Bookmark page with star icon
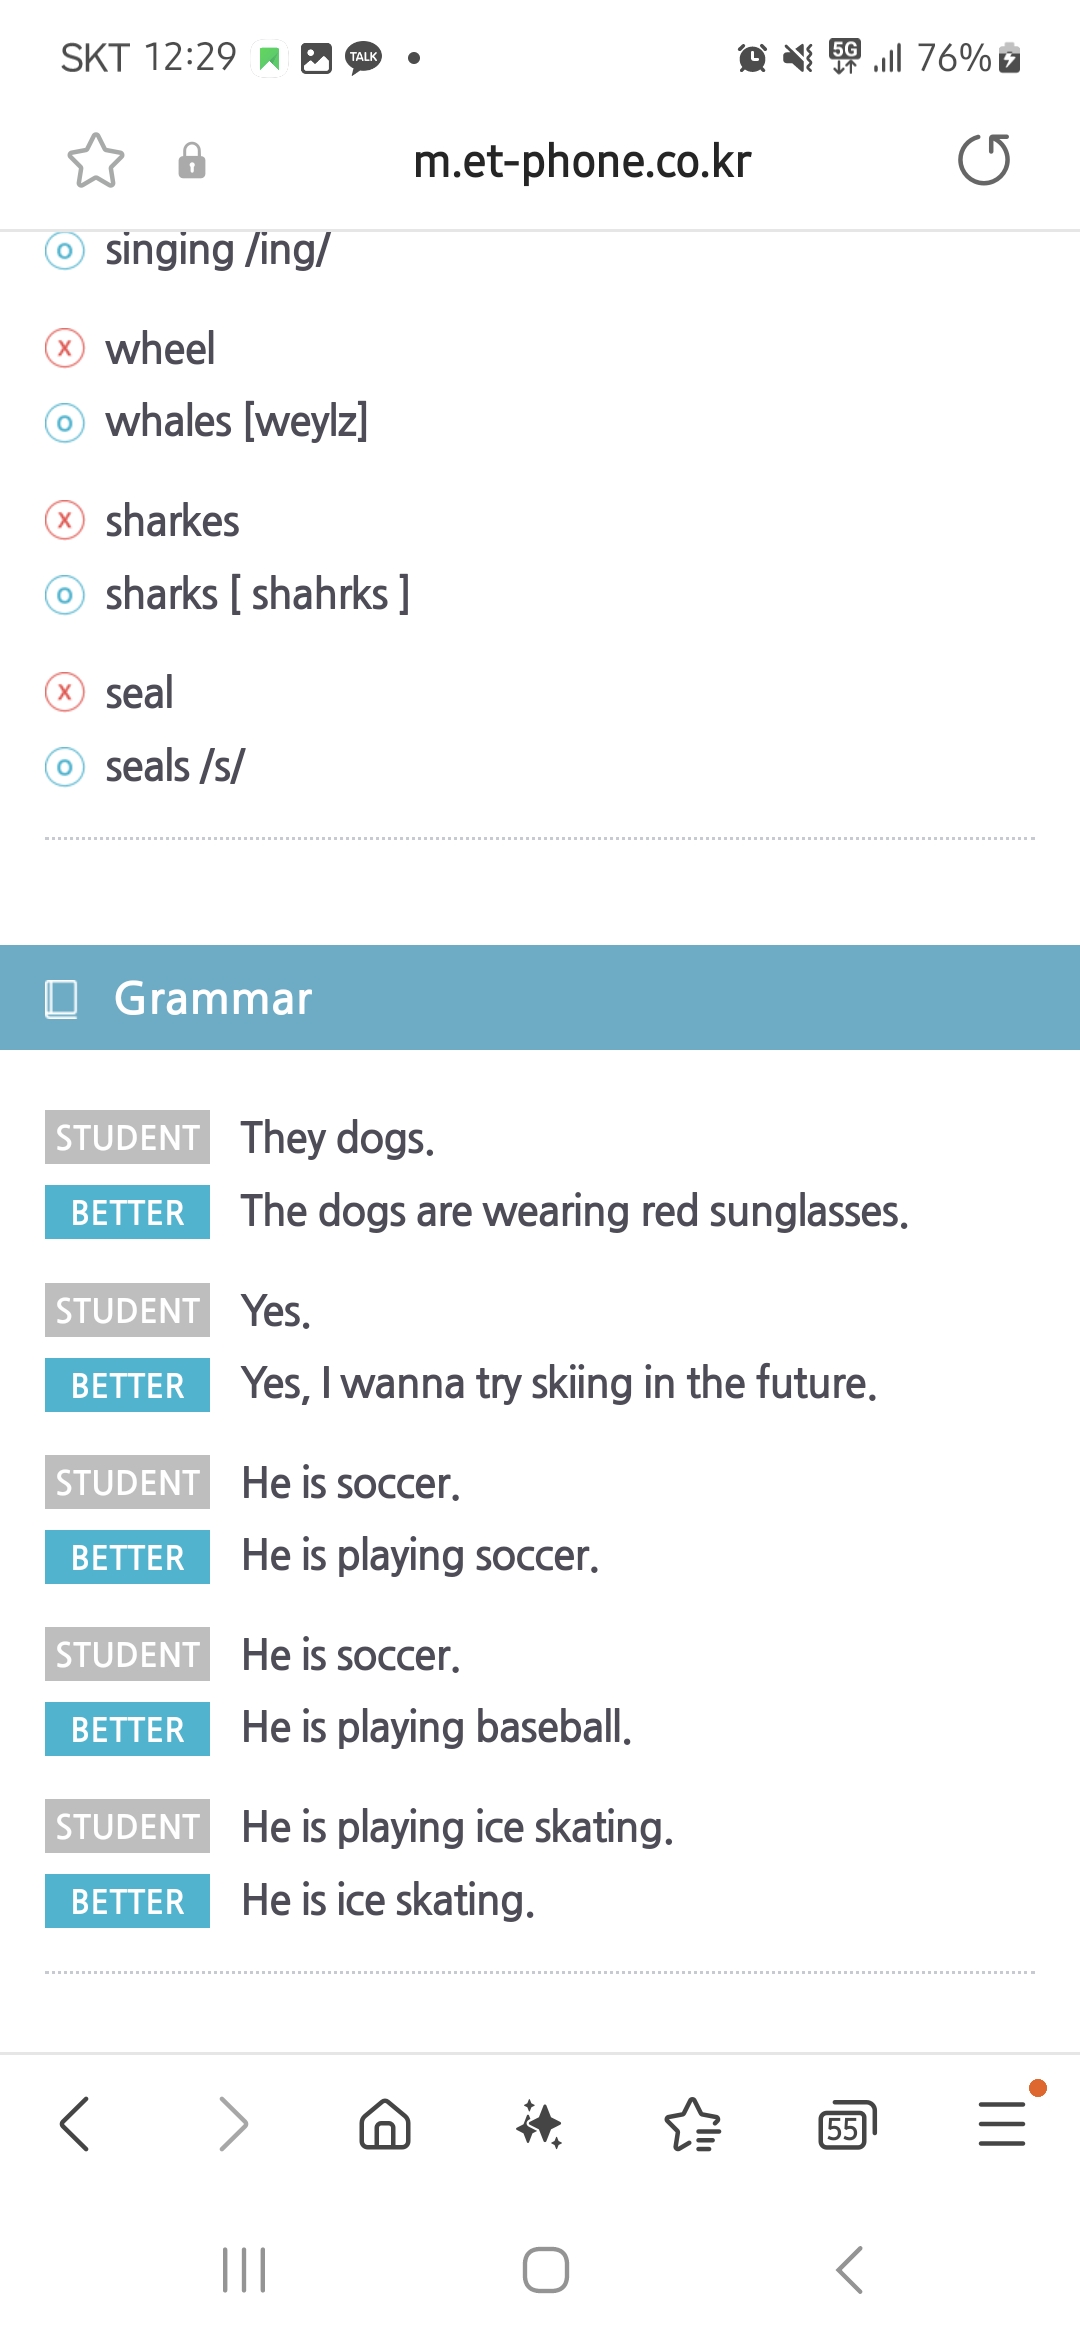Screen dimensions: 1080x2340 click(96, 161)
